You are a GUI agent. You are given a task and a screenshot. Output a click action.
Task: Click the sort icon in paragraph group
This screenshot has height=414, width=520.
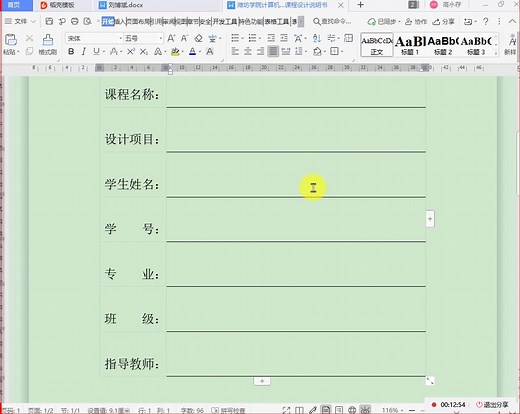click(317, 38)
